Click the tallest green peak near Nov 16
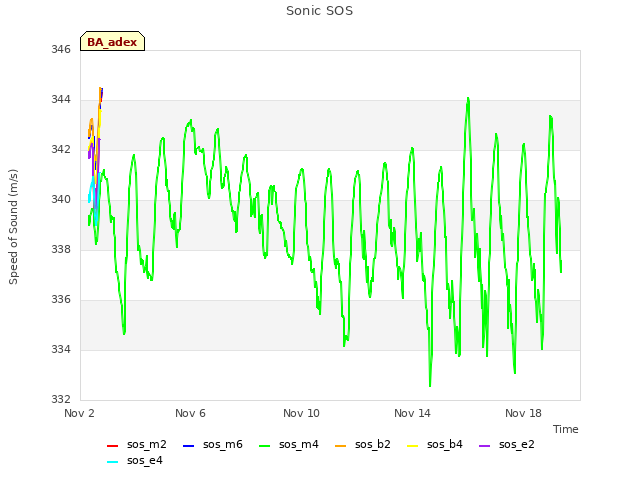Viewport: 640px width, 480px height. pos(468,99)
